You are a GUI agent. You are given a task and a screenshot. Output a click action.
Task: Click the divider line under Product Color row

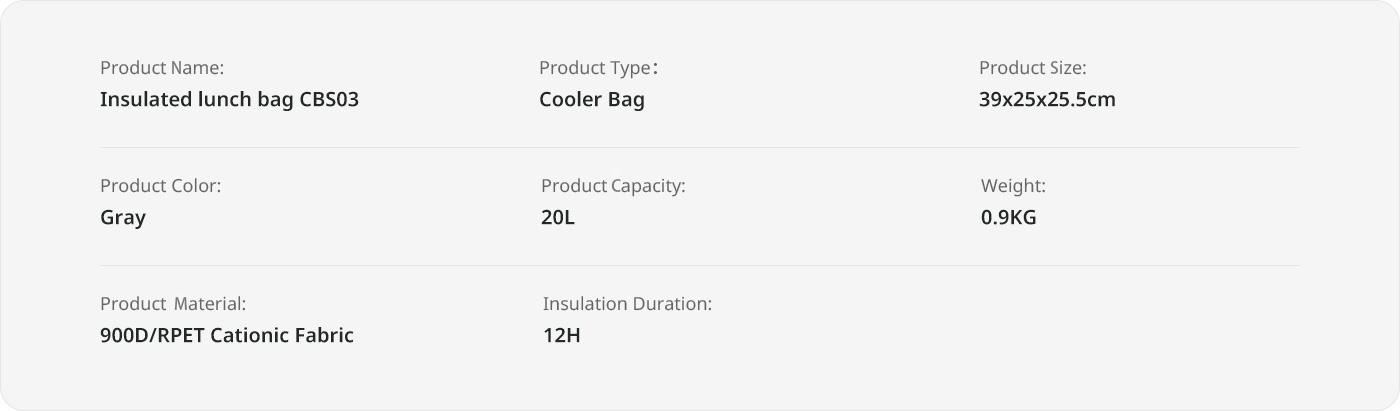[700, 265]
